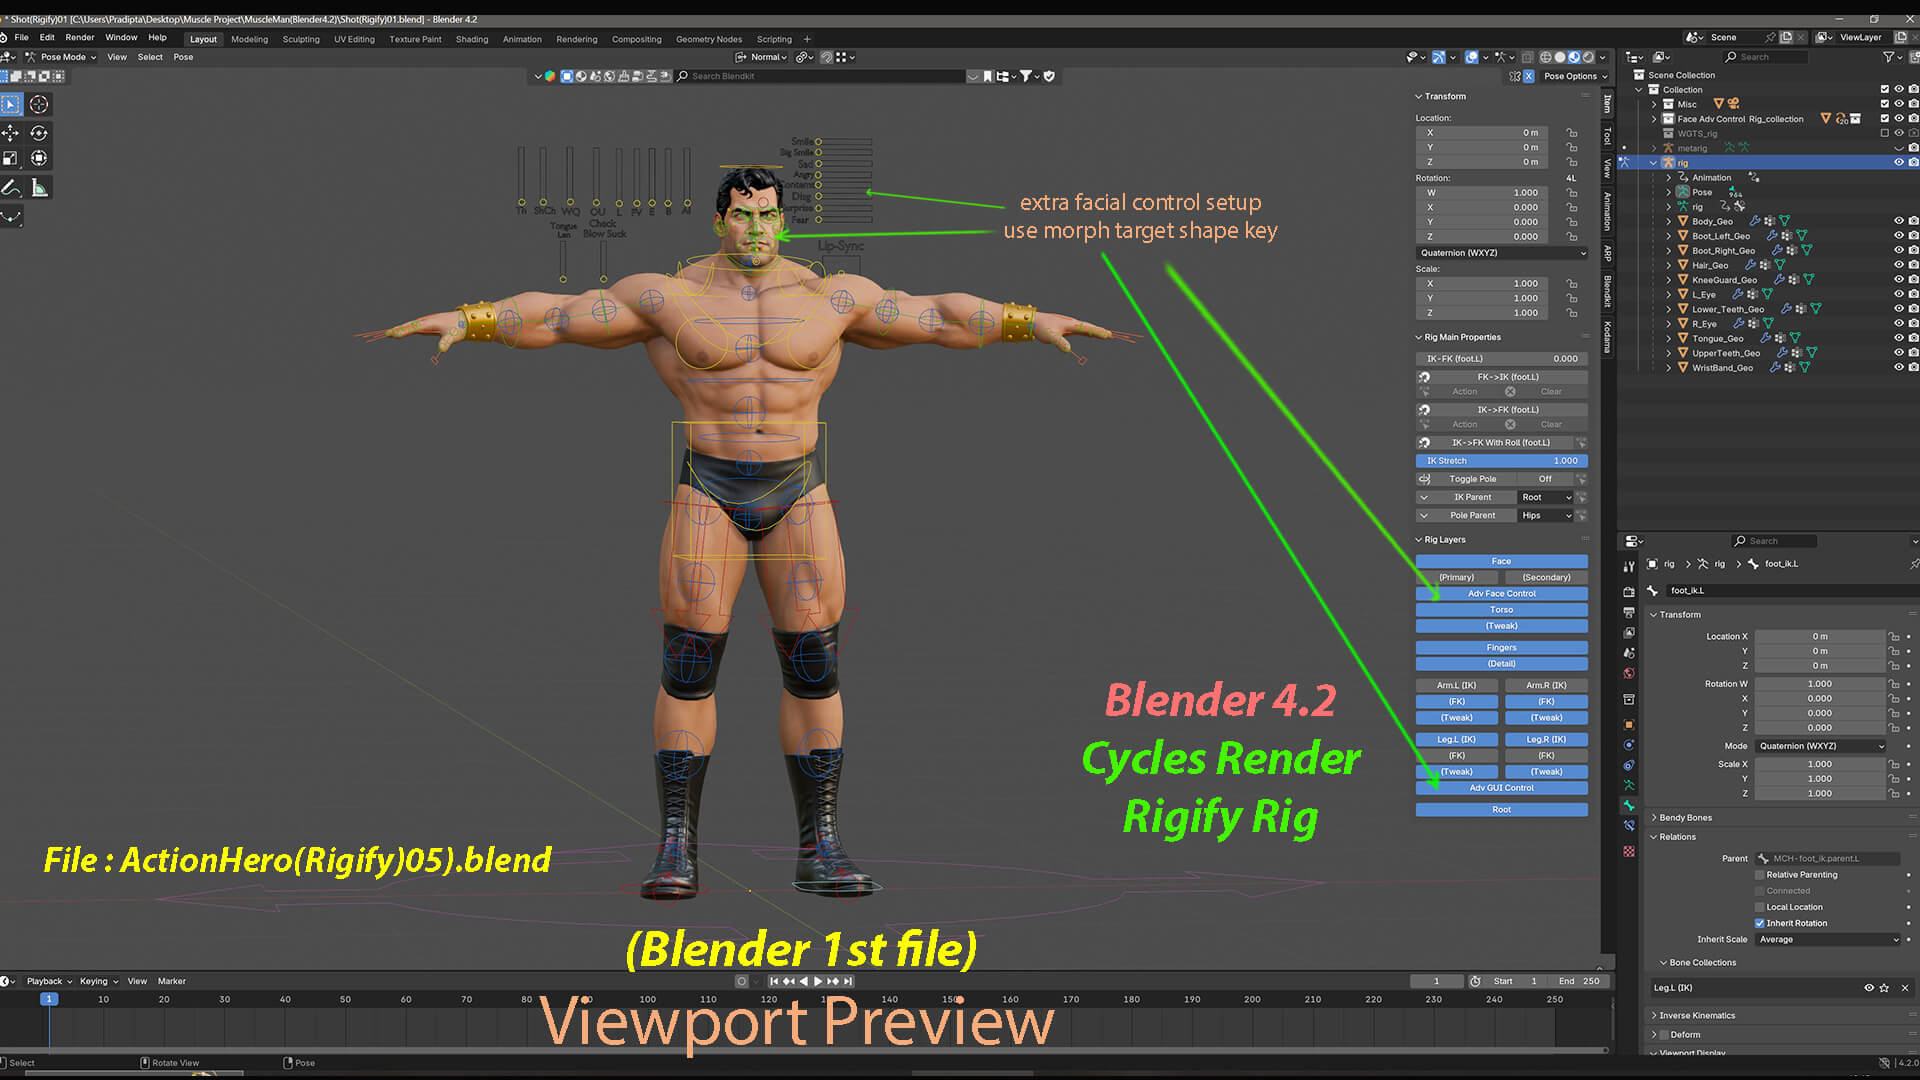Open the Bone Constraints properties tab icon
The image size is (1920, 1080).
(1629, 826)
